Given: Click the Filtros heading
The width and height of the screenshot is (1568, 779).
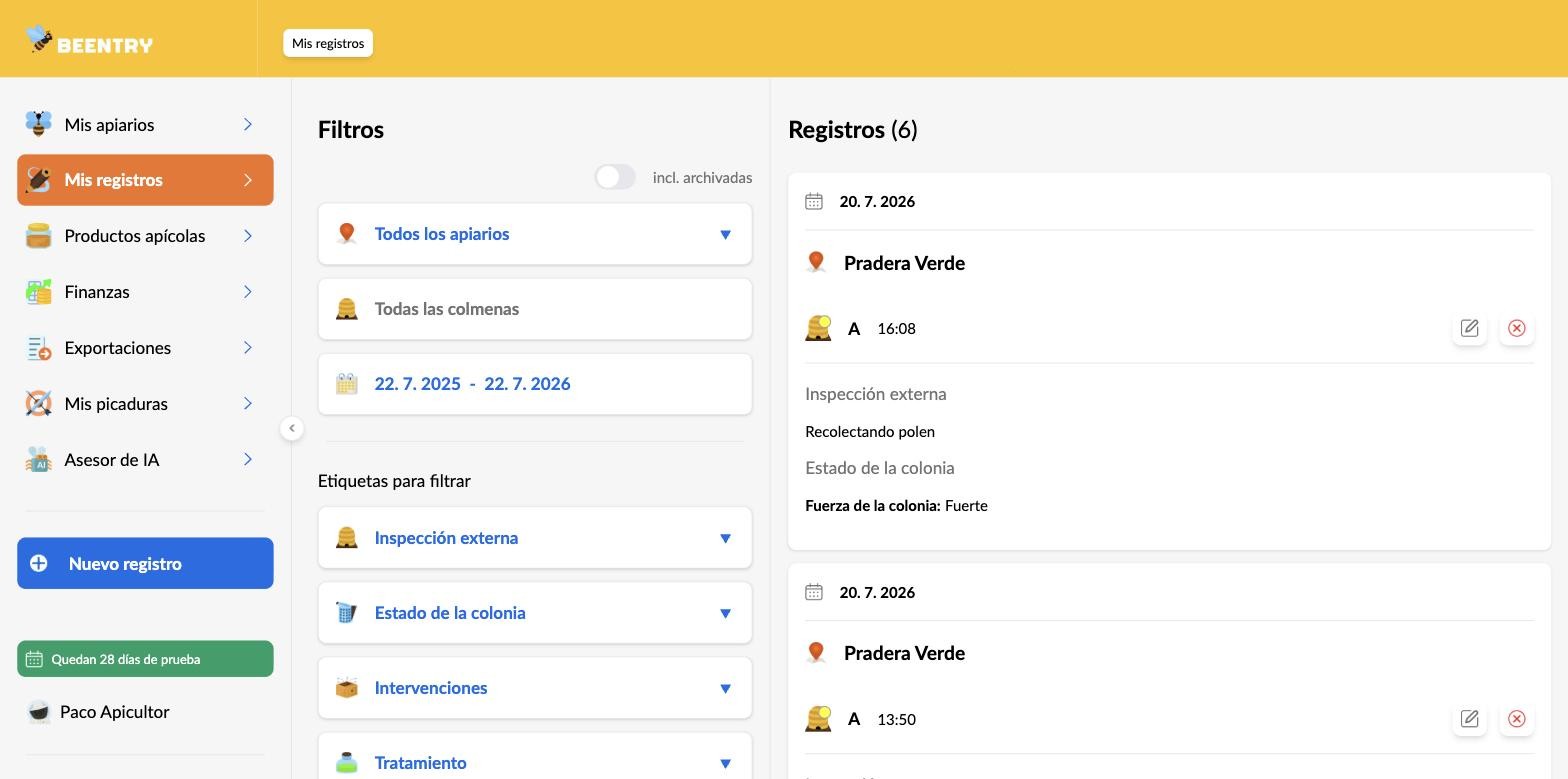Looking at the screenshot, I should [351, 129].
